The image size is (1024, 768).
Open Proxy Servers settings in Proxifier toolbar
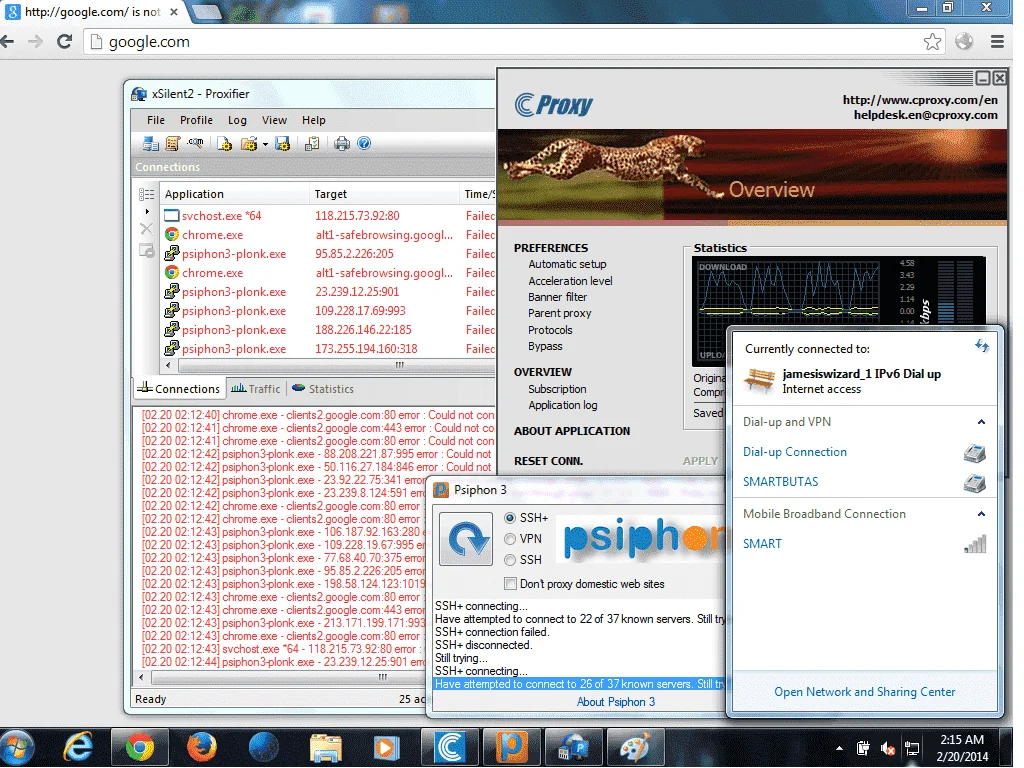pyautogui.click(x=151, y=144)
